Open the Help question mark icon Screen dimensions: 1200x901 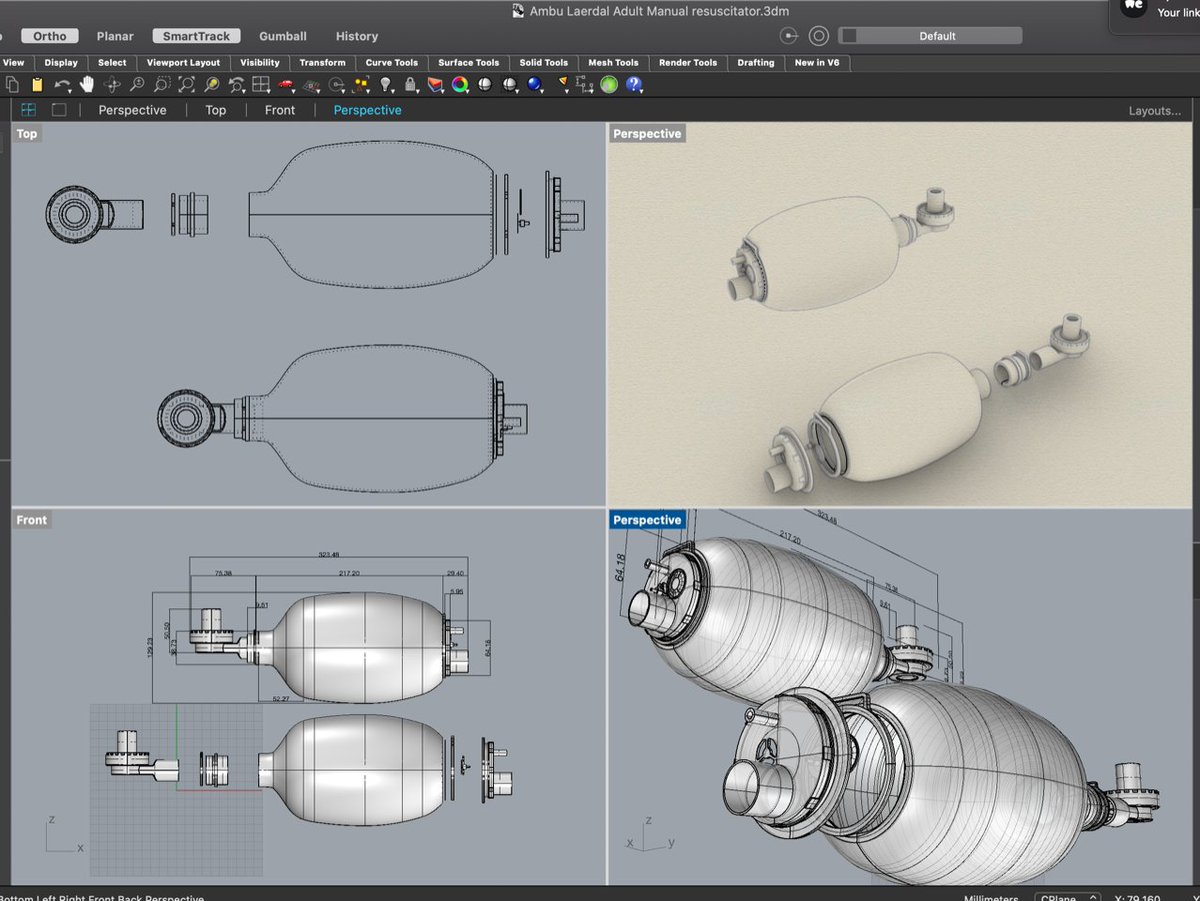click(634, 85)
